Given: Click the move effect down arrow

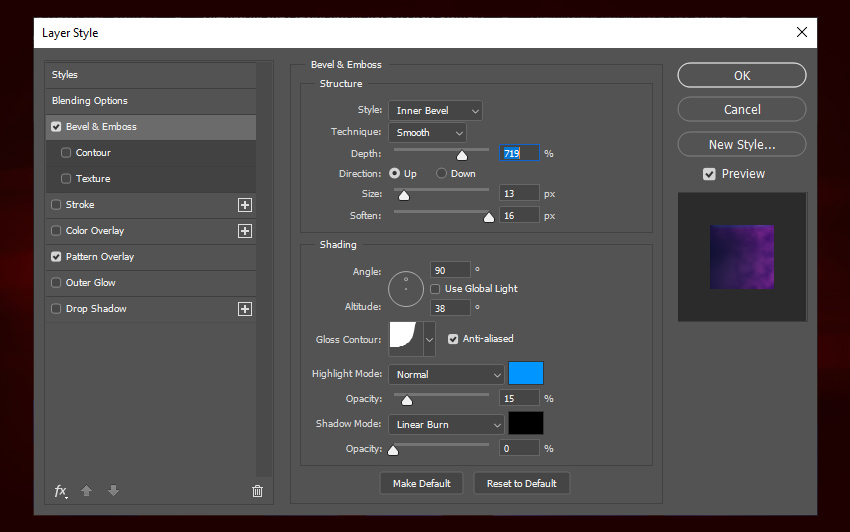Looking at the screenshot, I should (x=113, y=491).
